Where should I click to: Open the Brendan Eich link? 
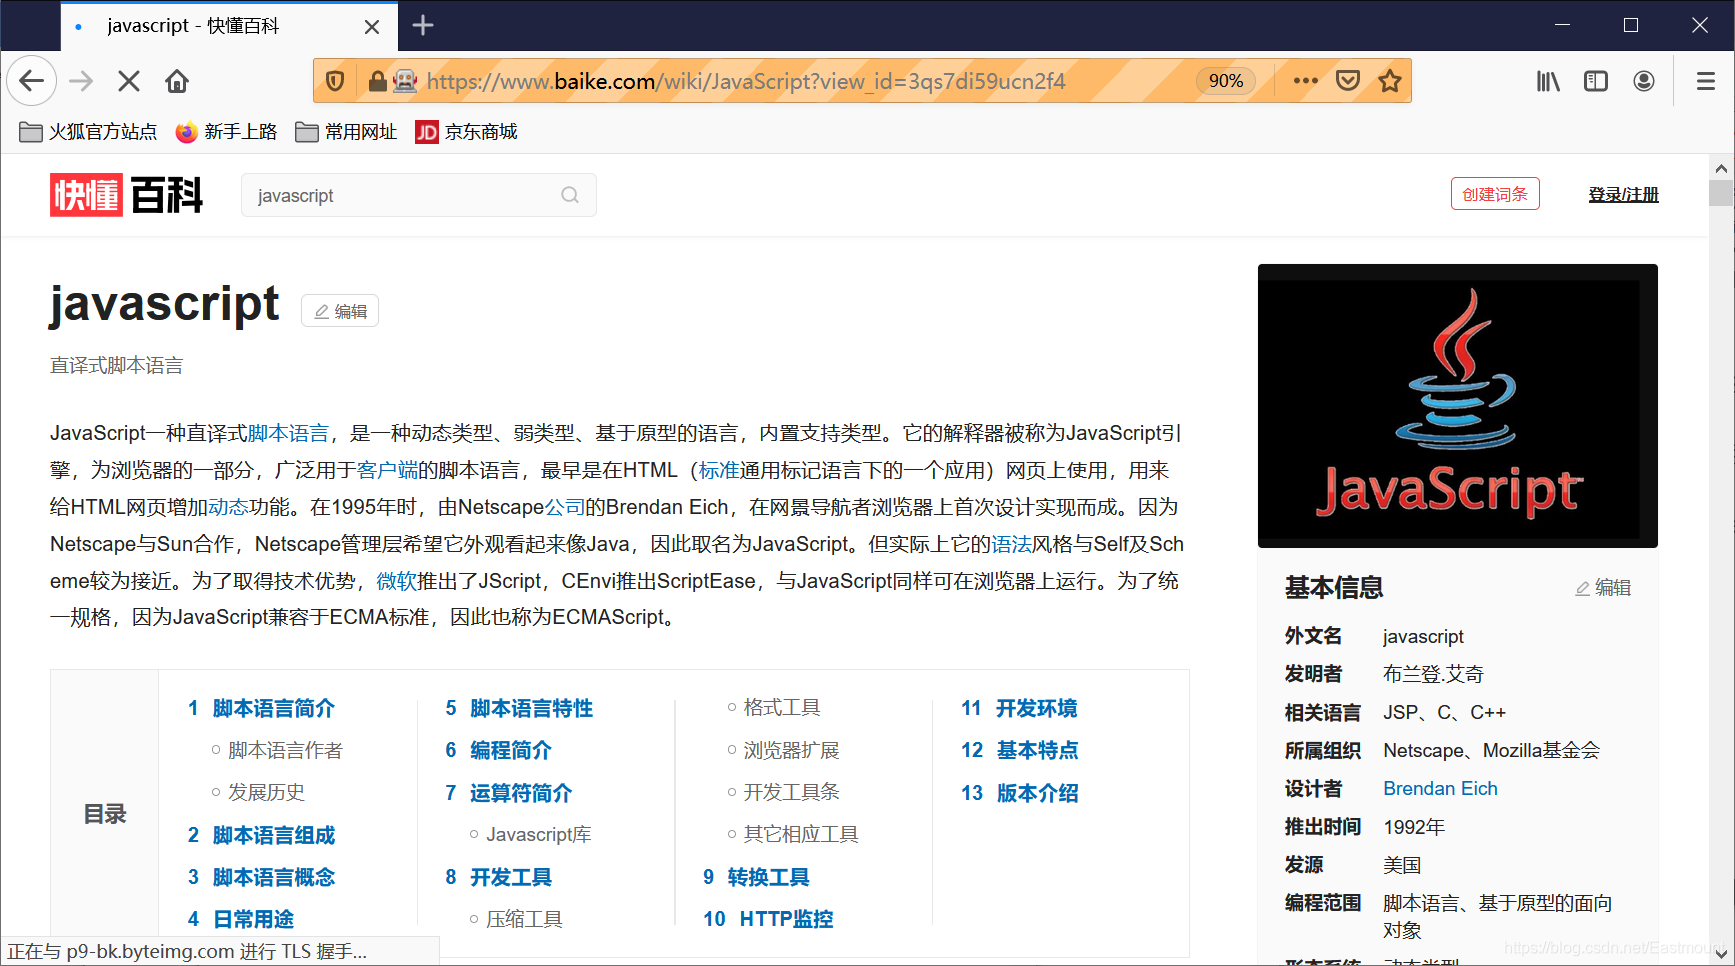click(1440, 788)
